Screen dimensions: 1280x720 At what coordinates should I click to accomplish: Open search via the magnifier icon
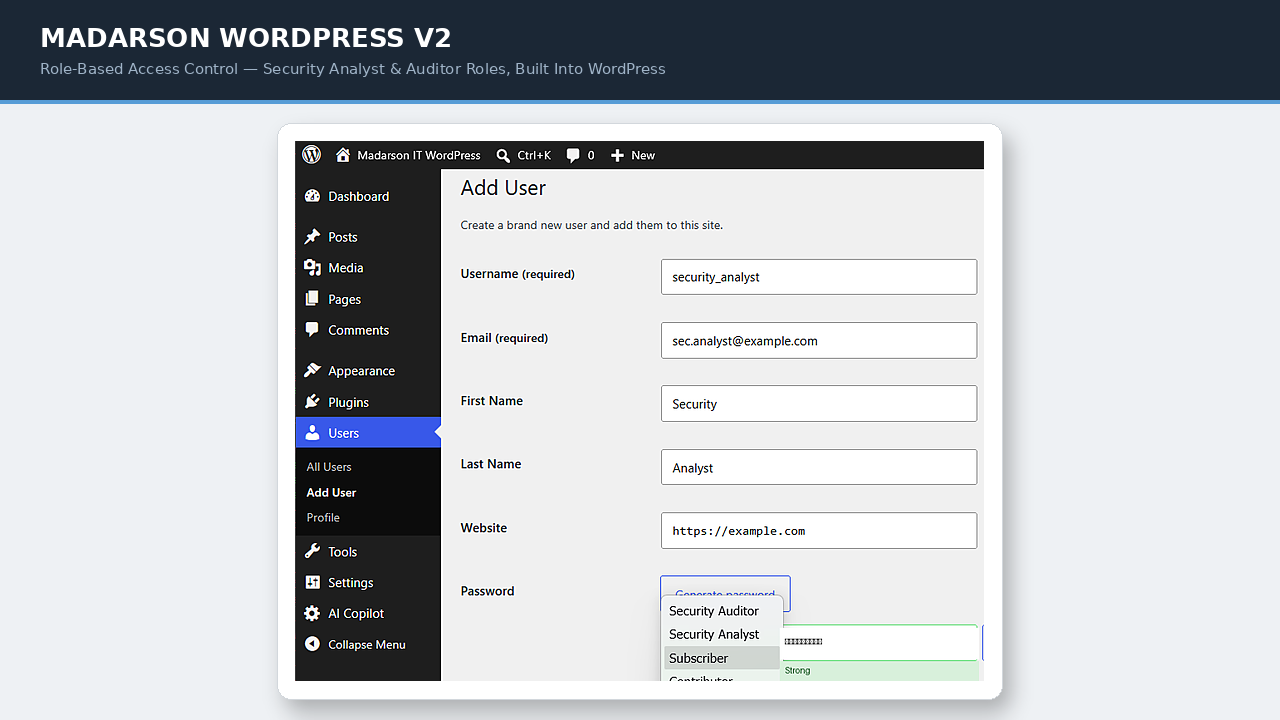(503, 155)
